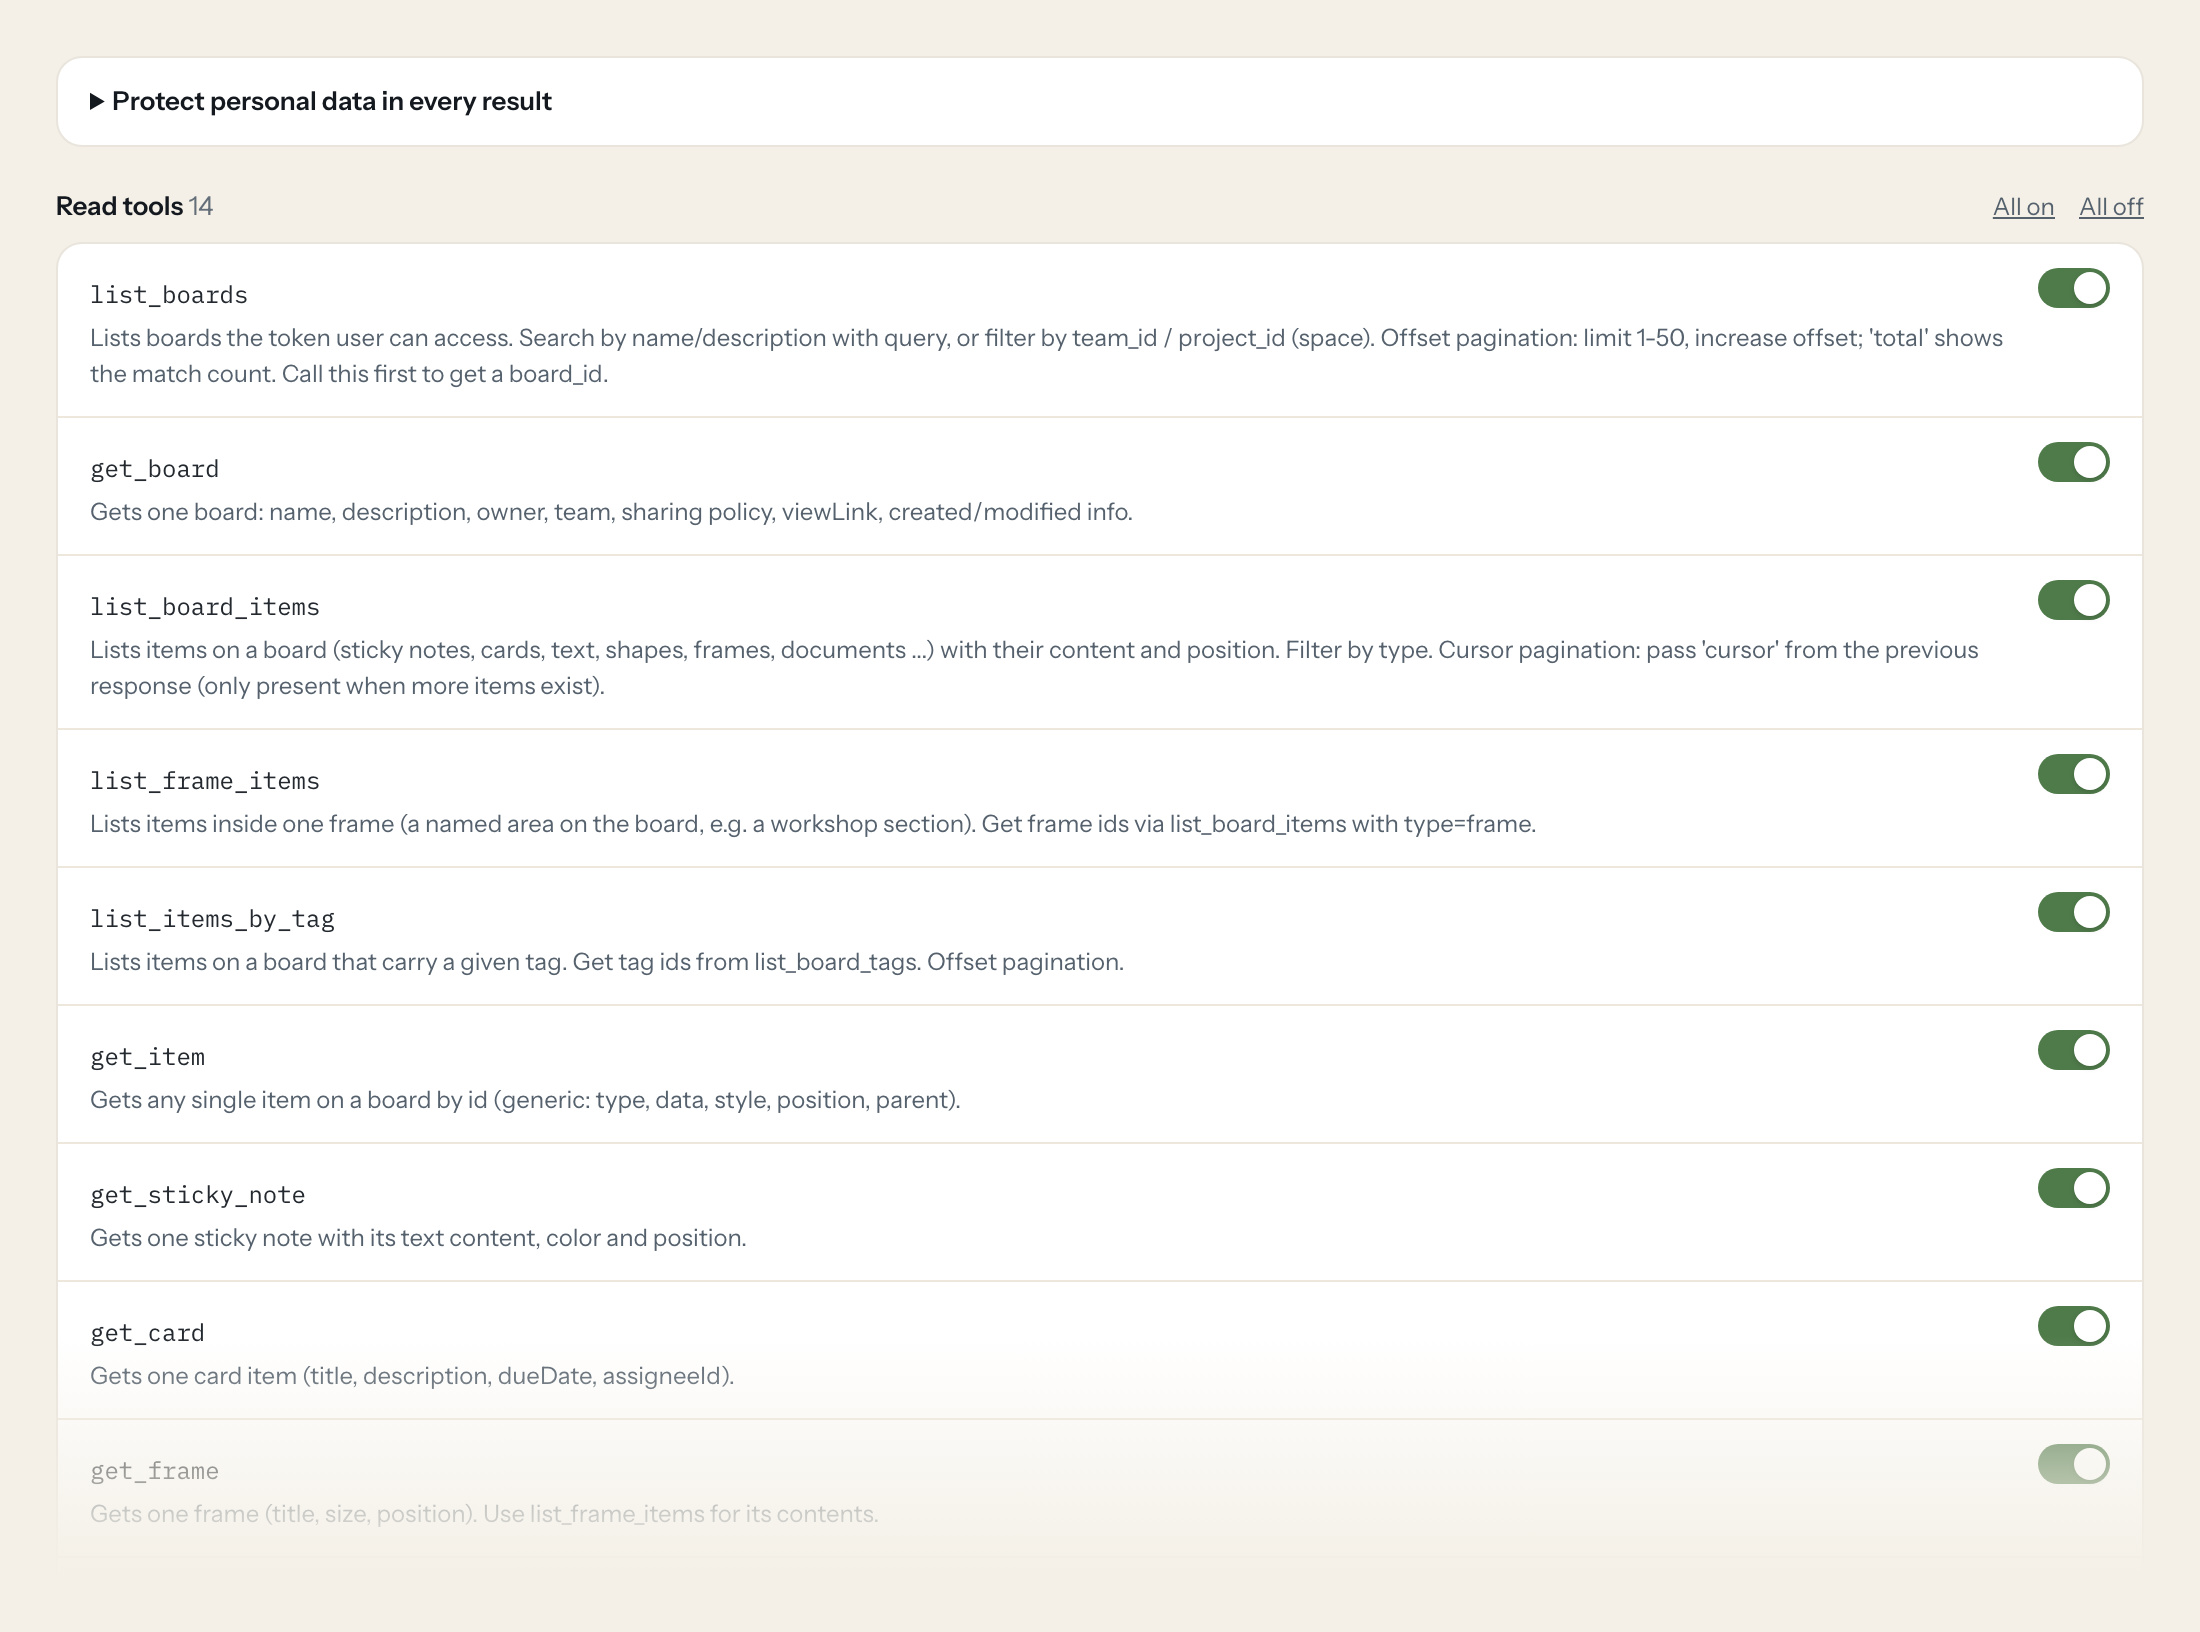The width and height of the screenshot is (2200, 1632).
Task: Click the 'All off' link
Action: point(2111,207)
